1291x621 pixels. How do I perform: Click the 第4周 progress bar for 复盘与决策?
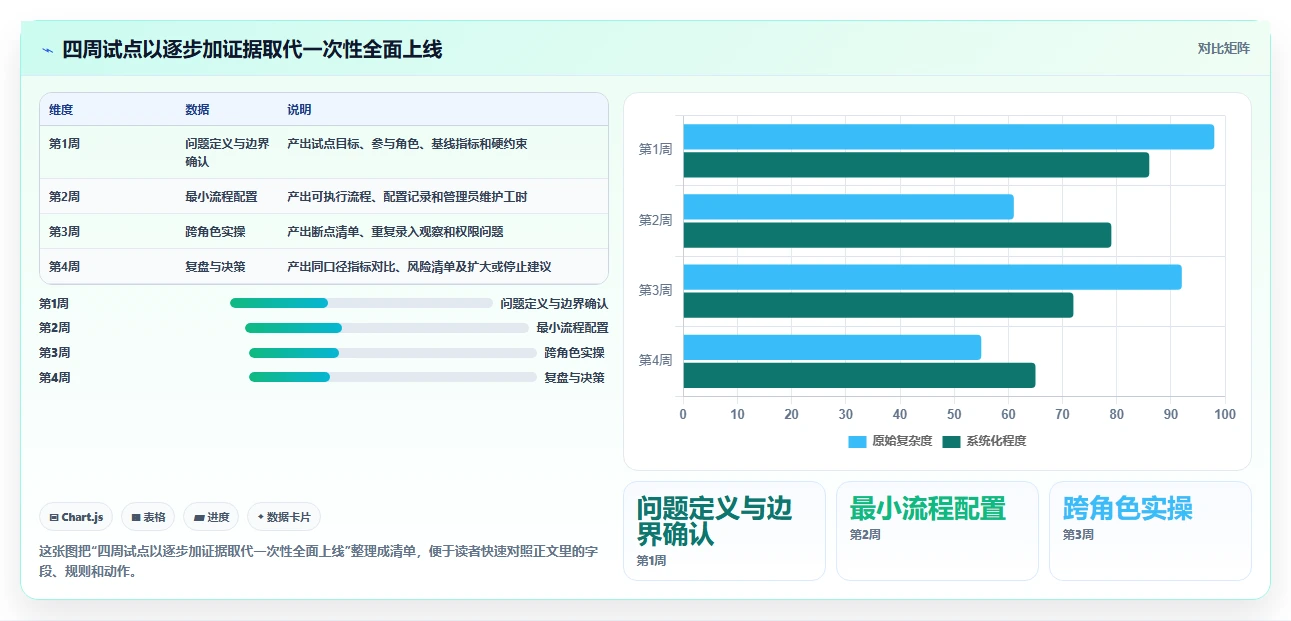[x=393, y=378]
